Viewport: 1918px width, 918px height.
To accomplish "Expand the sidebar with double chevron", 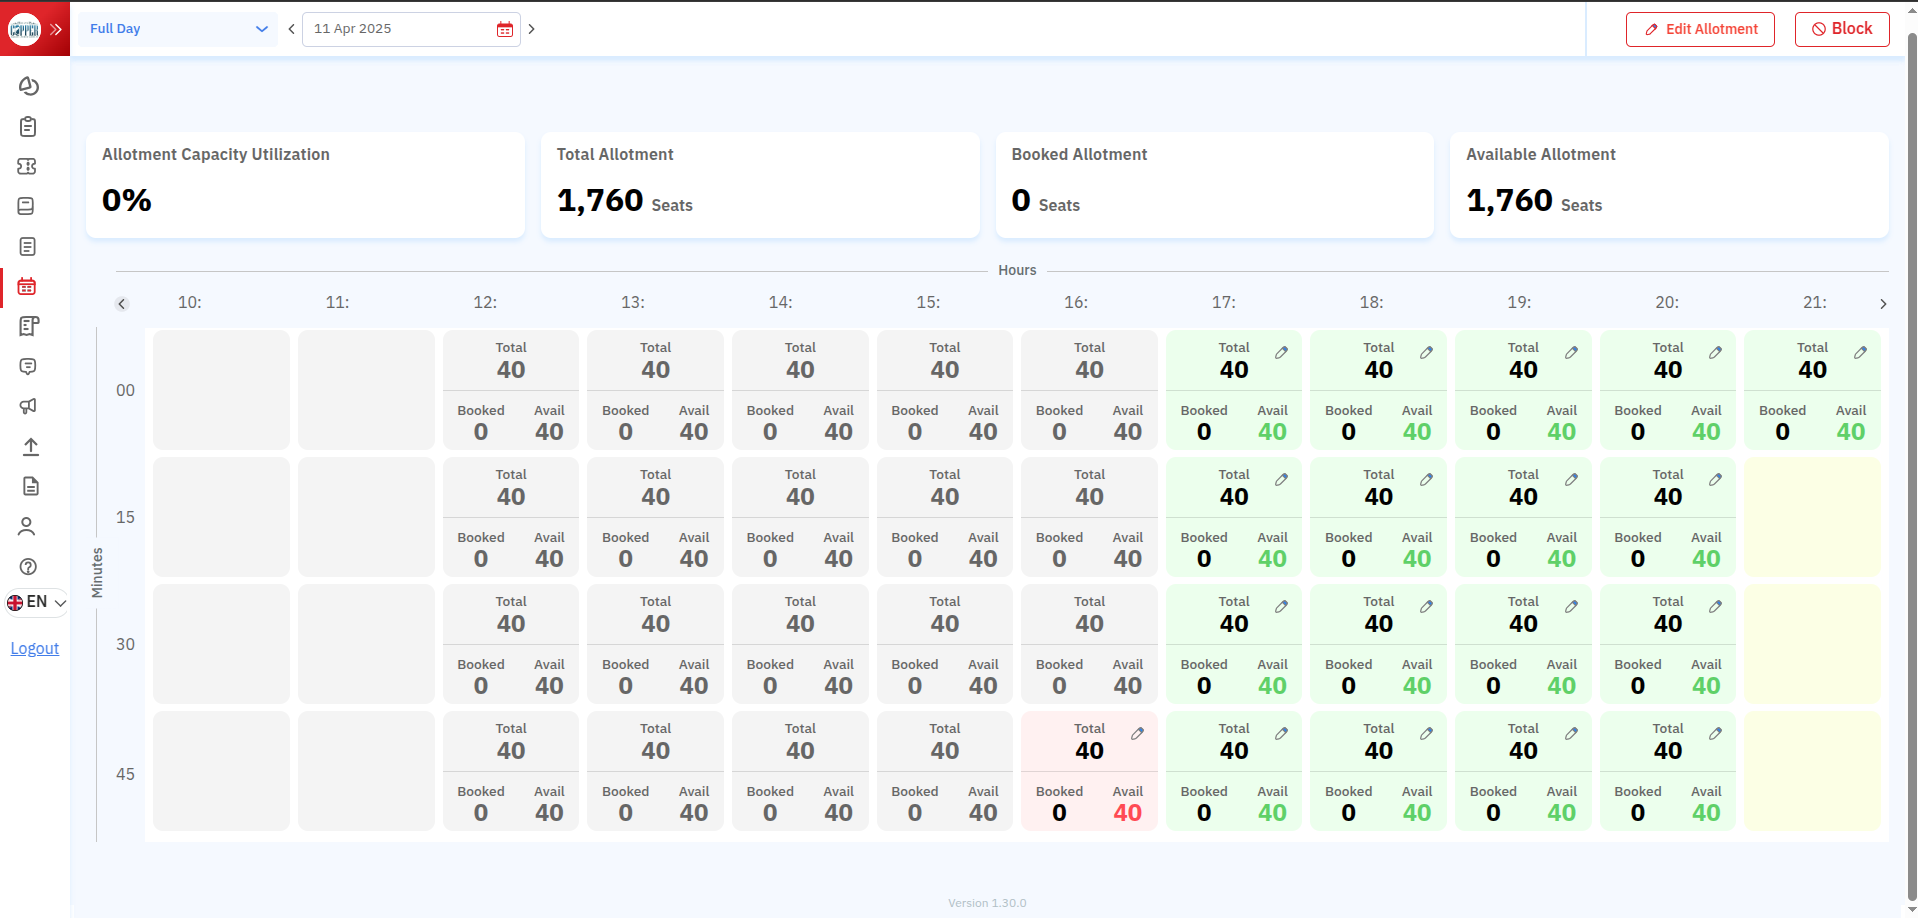I will [56, 29].
